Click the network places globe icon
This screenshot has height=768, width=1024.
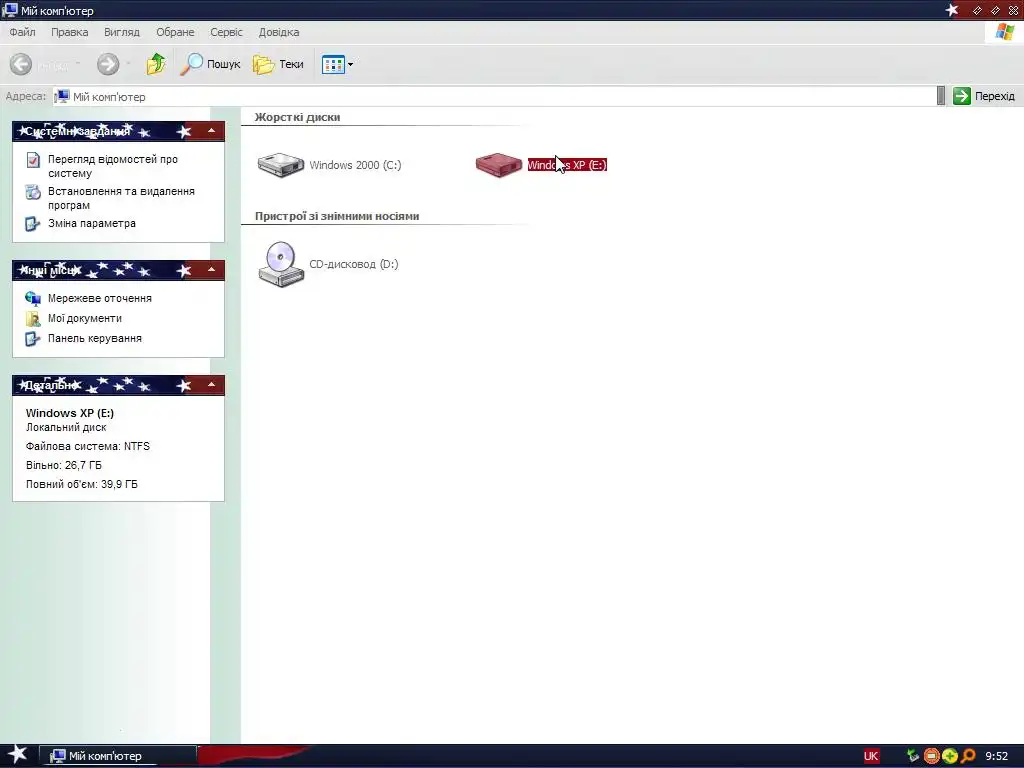point(33,298)
